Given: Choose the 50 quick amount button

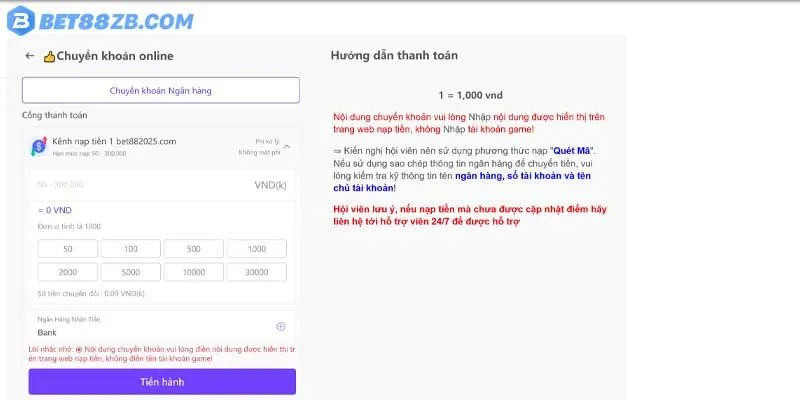Looking at the screenshot, I should 68,249.
